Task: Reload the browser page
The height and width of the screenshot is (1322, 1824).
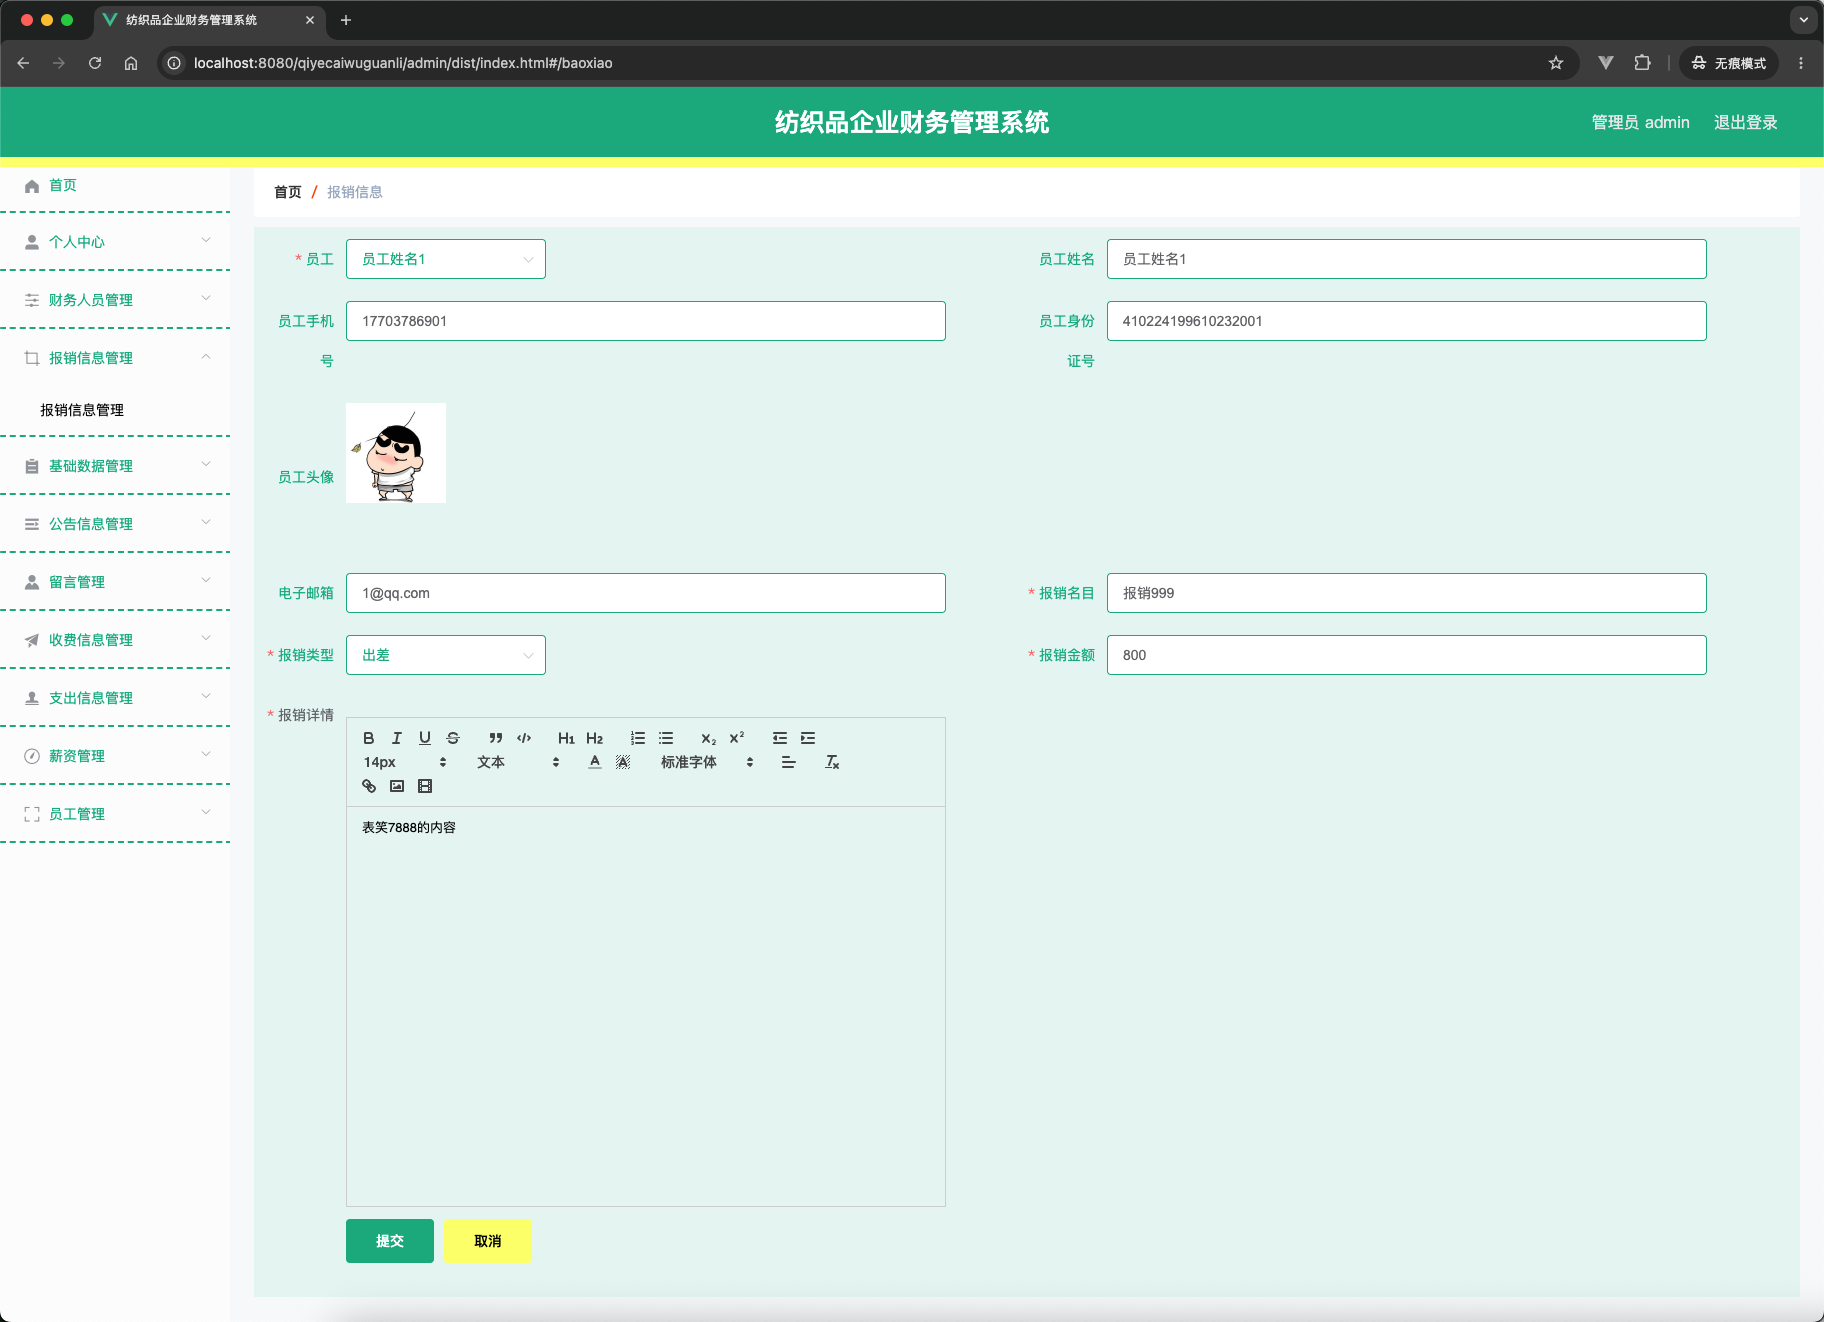Action: (x=95, y=63)
